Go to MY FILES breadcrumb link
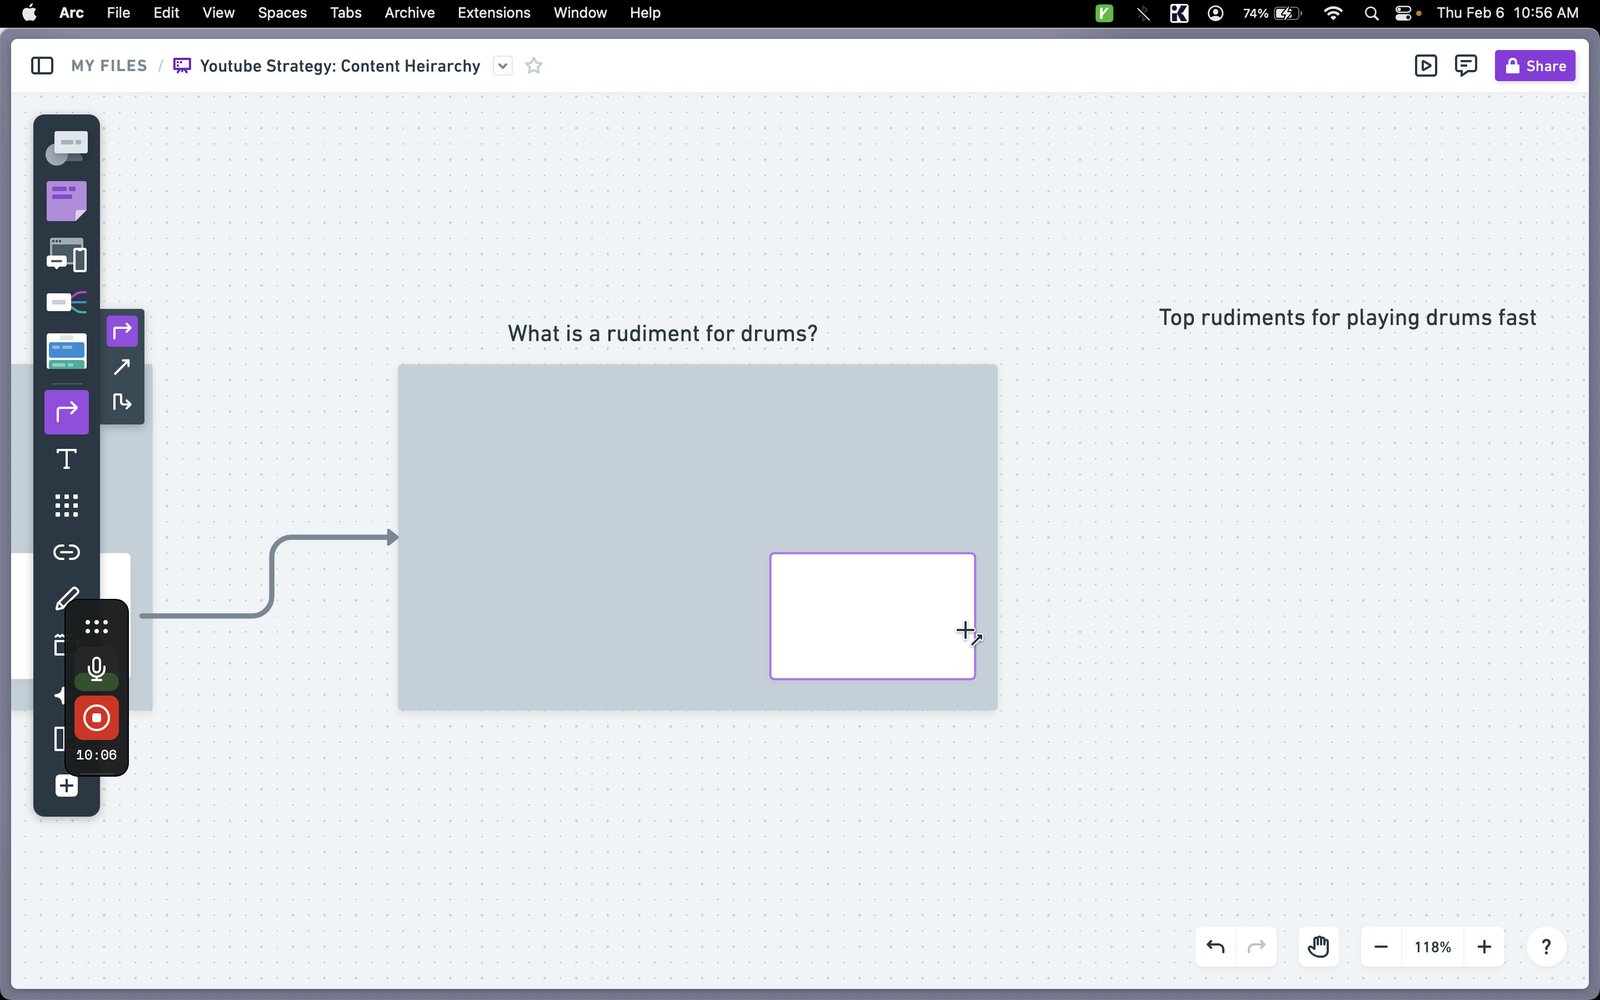The image size is (1600, 1000). 109,66
